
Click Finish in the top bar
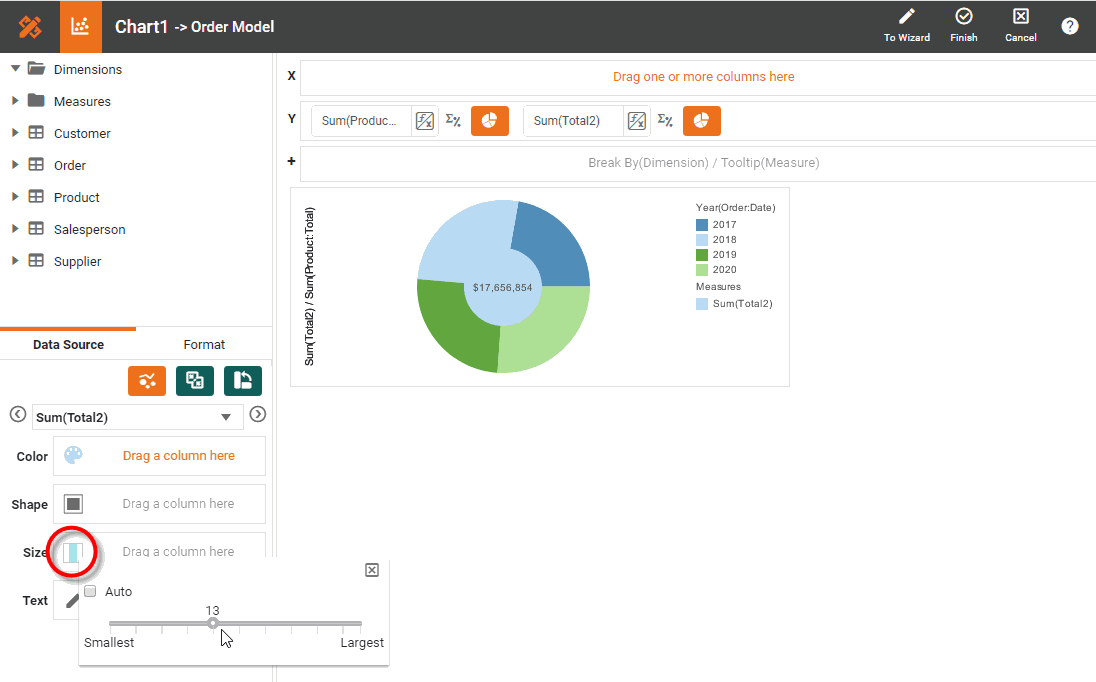964,26
